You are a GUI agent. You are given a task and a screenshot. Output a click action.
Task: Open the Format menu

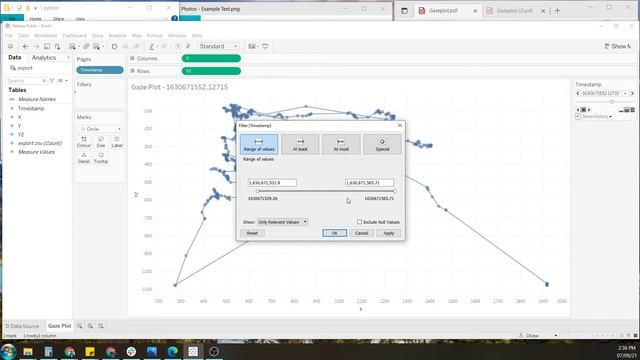coord(154,36)
